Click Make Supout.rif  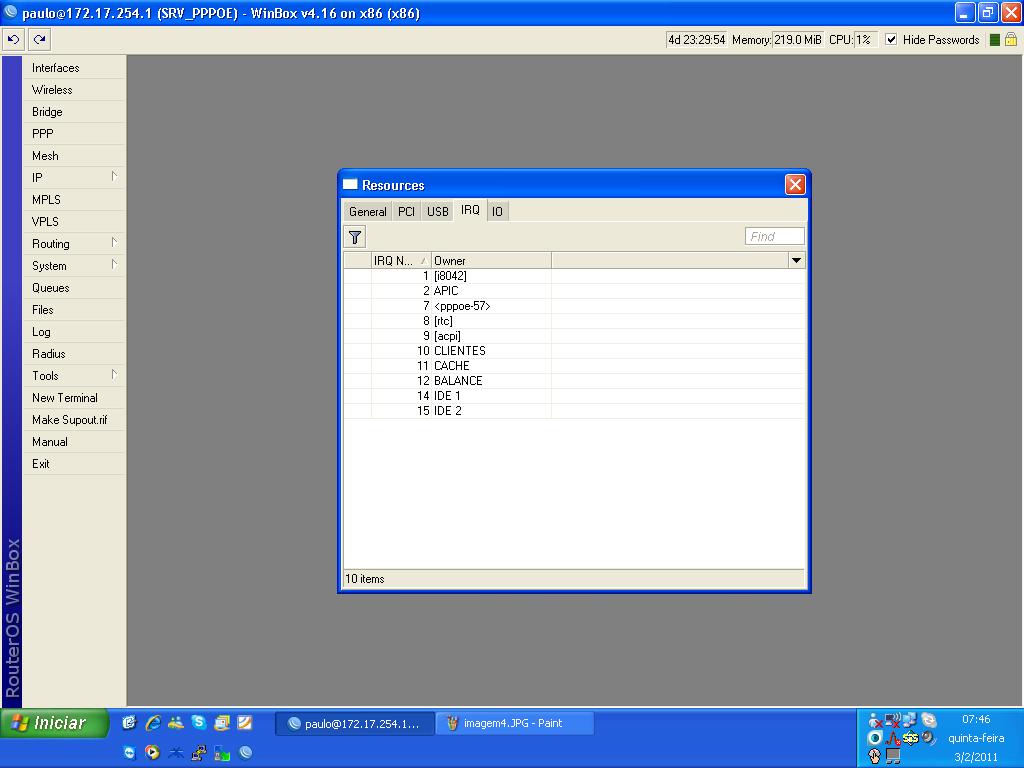click(x=73, y=420)
